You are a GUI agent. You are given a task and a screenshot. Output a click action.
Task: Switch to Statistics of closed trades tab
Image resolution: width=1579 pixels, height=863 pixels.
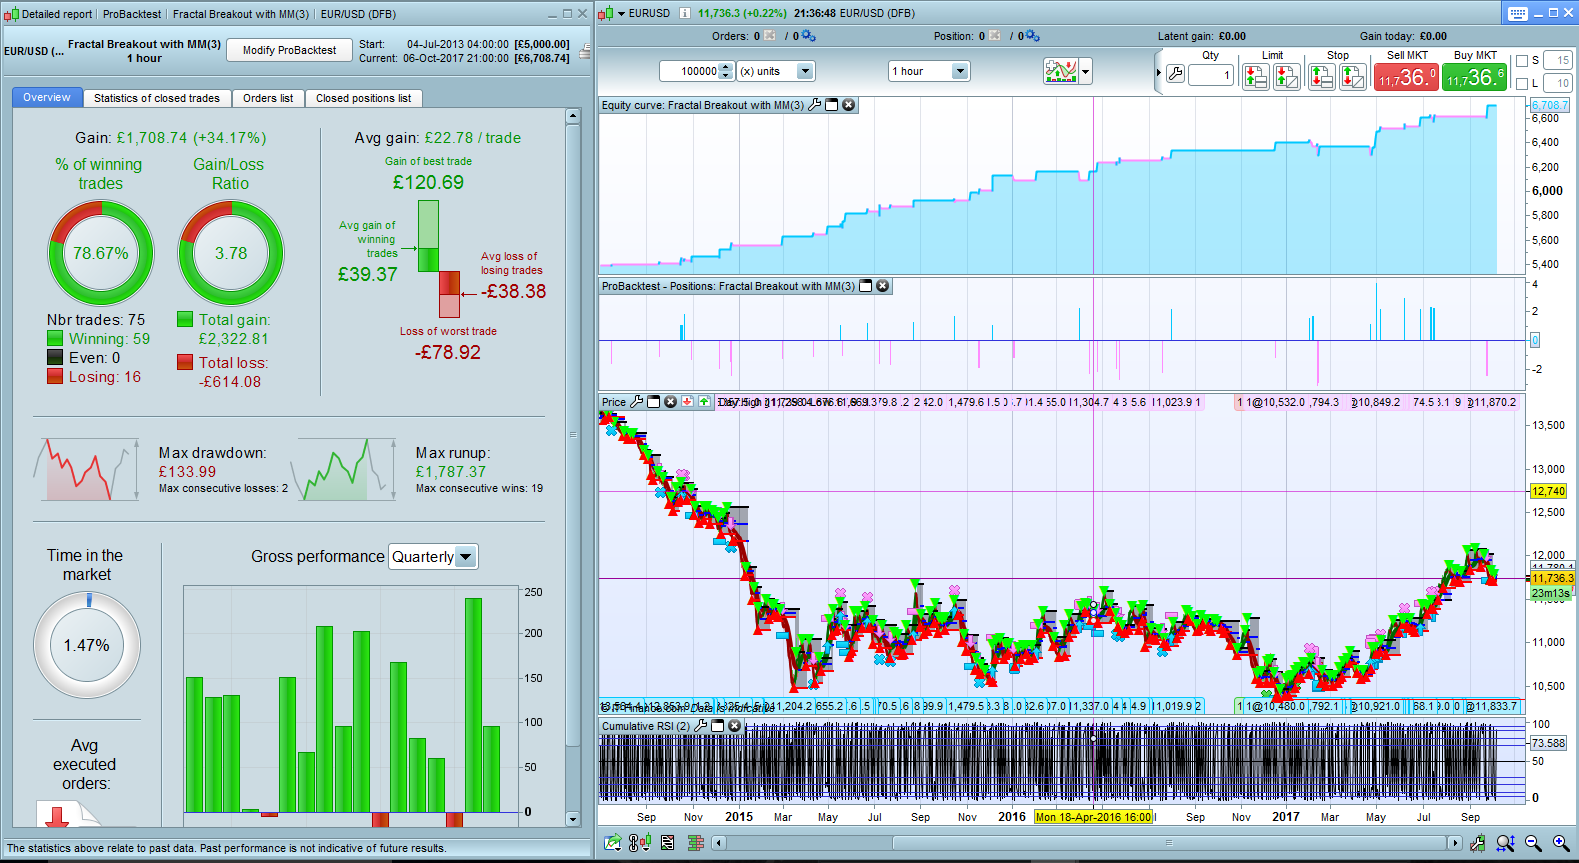point(156,98)
